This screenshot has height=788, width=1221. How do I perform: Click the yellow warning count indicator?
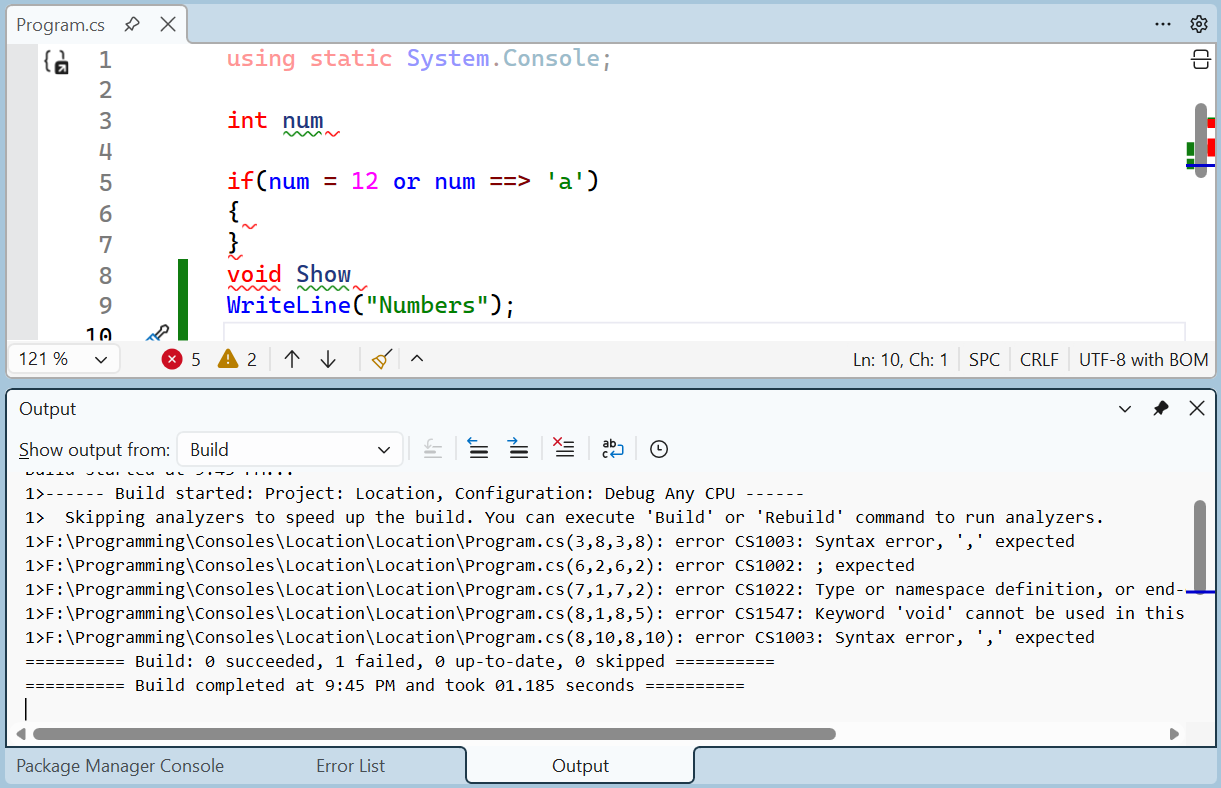tap(237, 359)
